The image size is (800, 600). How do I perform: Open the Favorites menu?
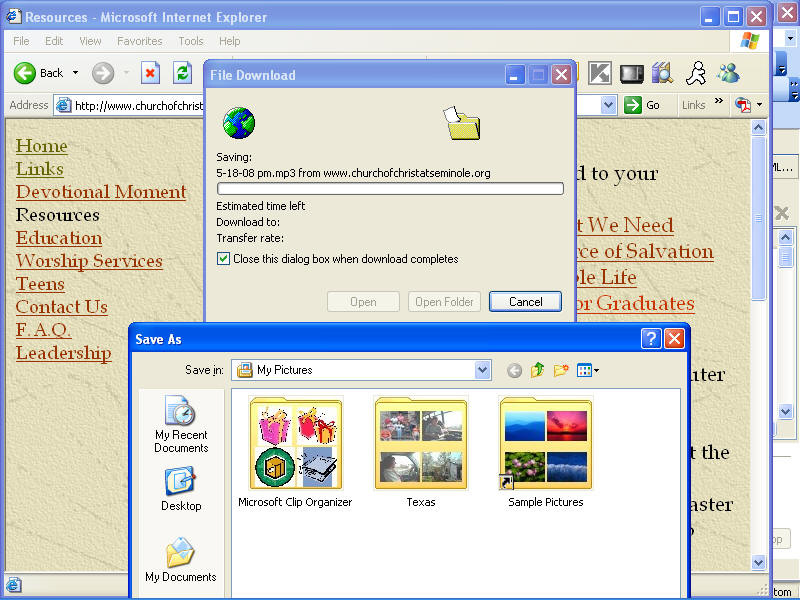click(x=139, y=41)
